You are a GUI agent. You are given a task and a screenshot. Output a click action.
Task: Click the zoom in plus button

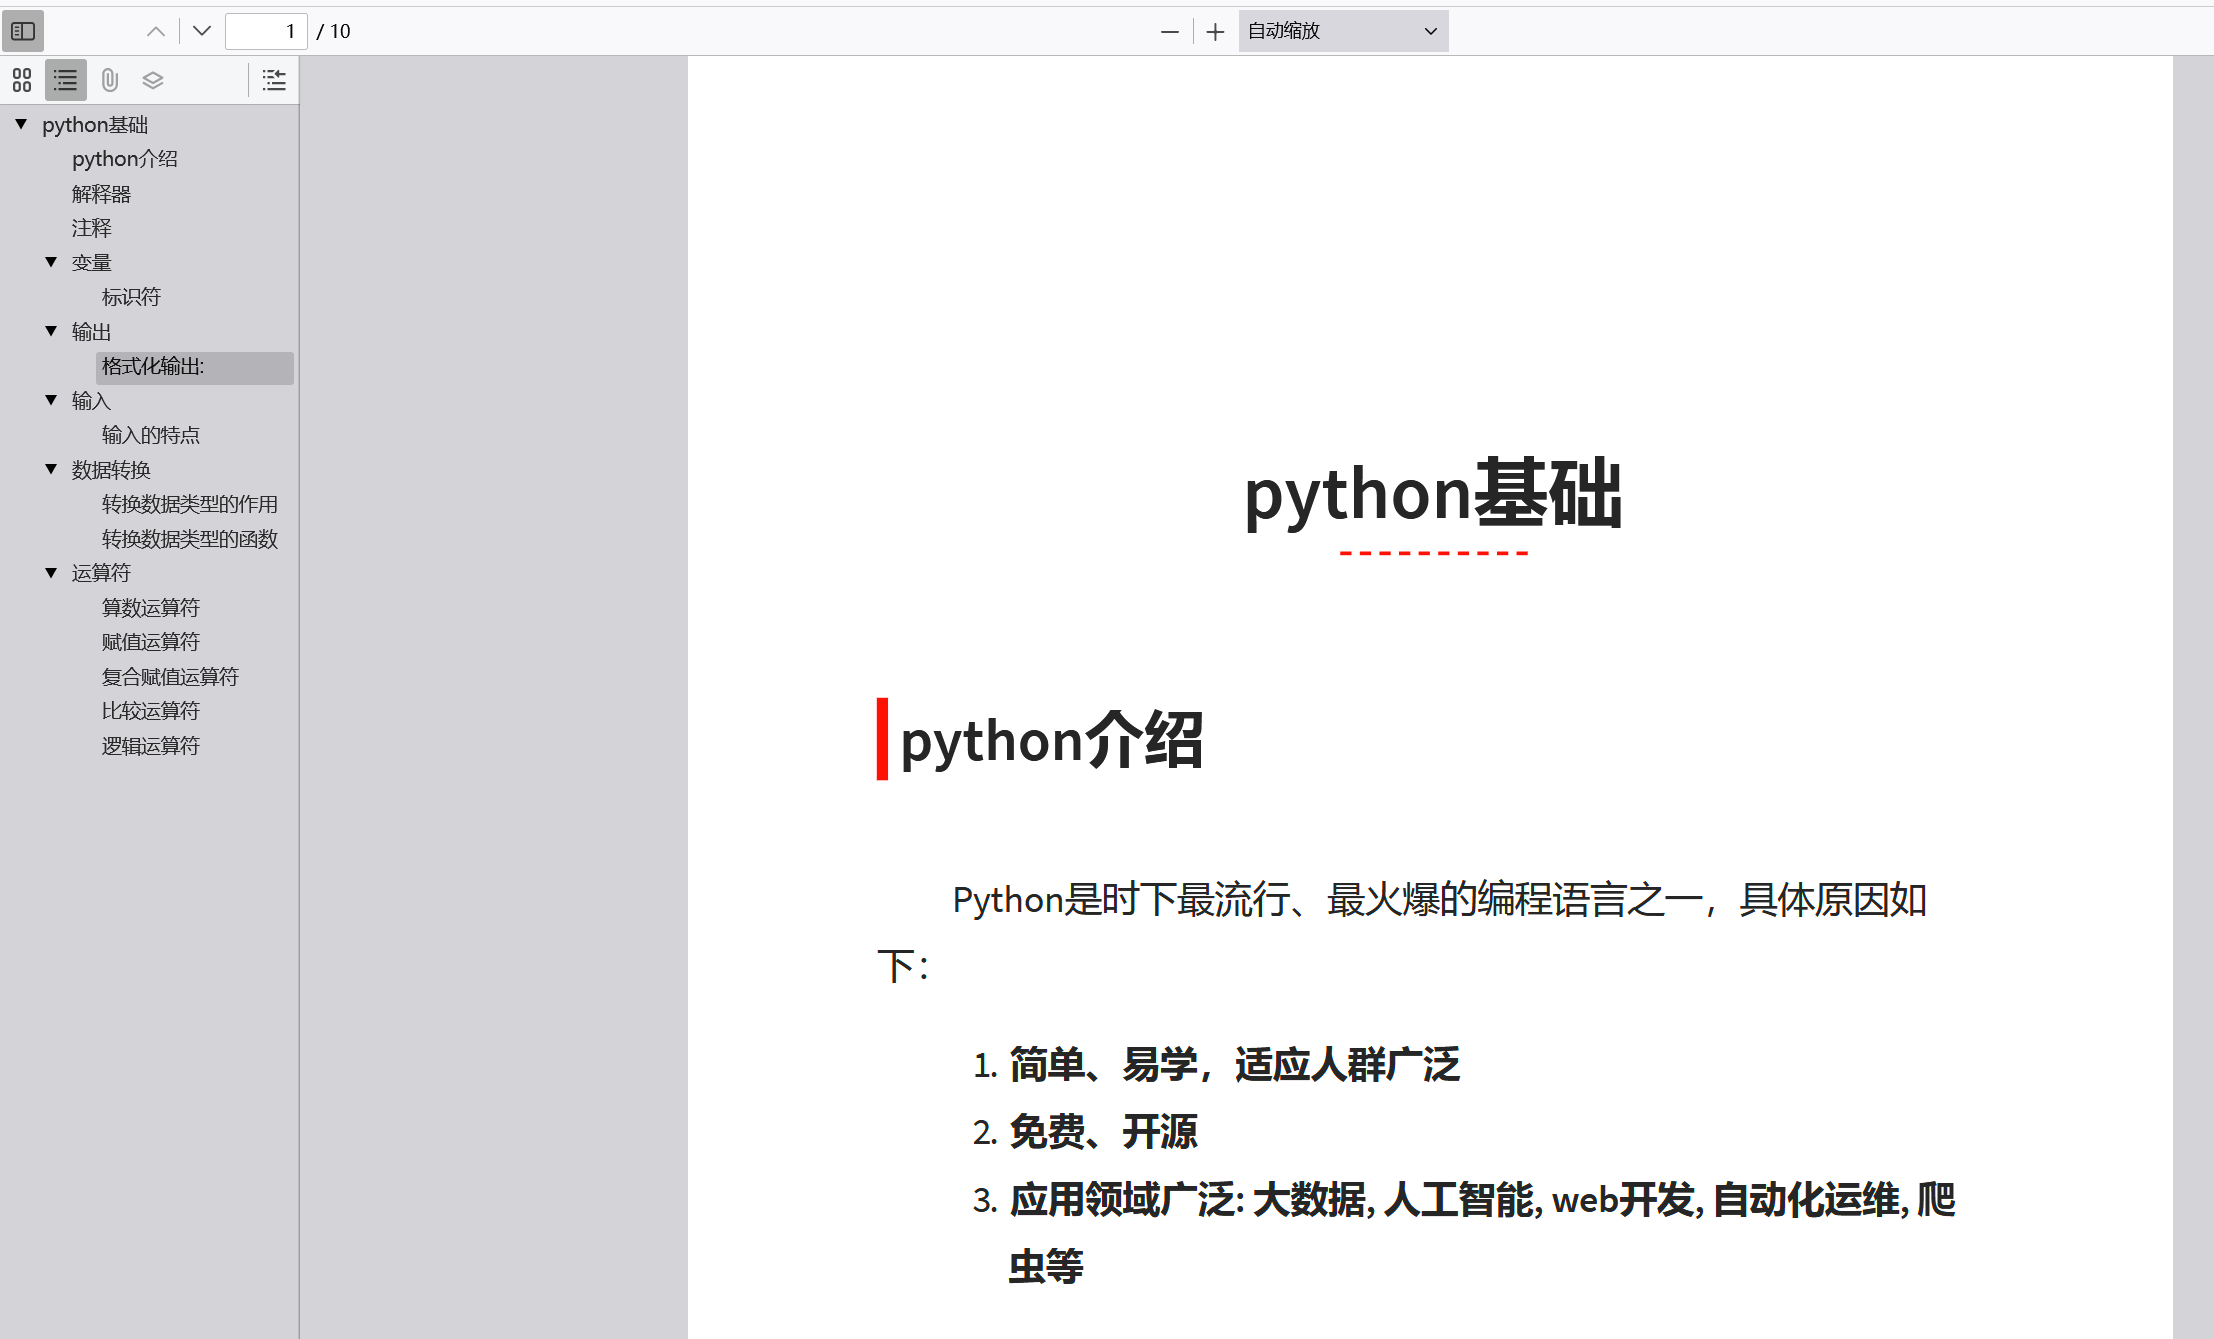tap(1215, 32)
